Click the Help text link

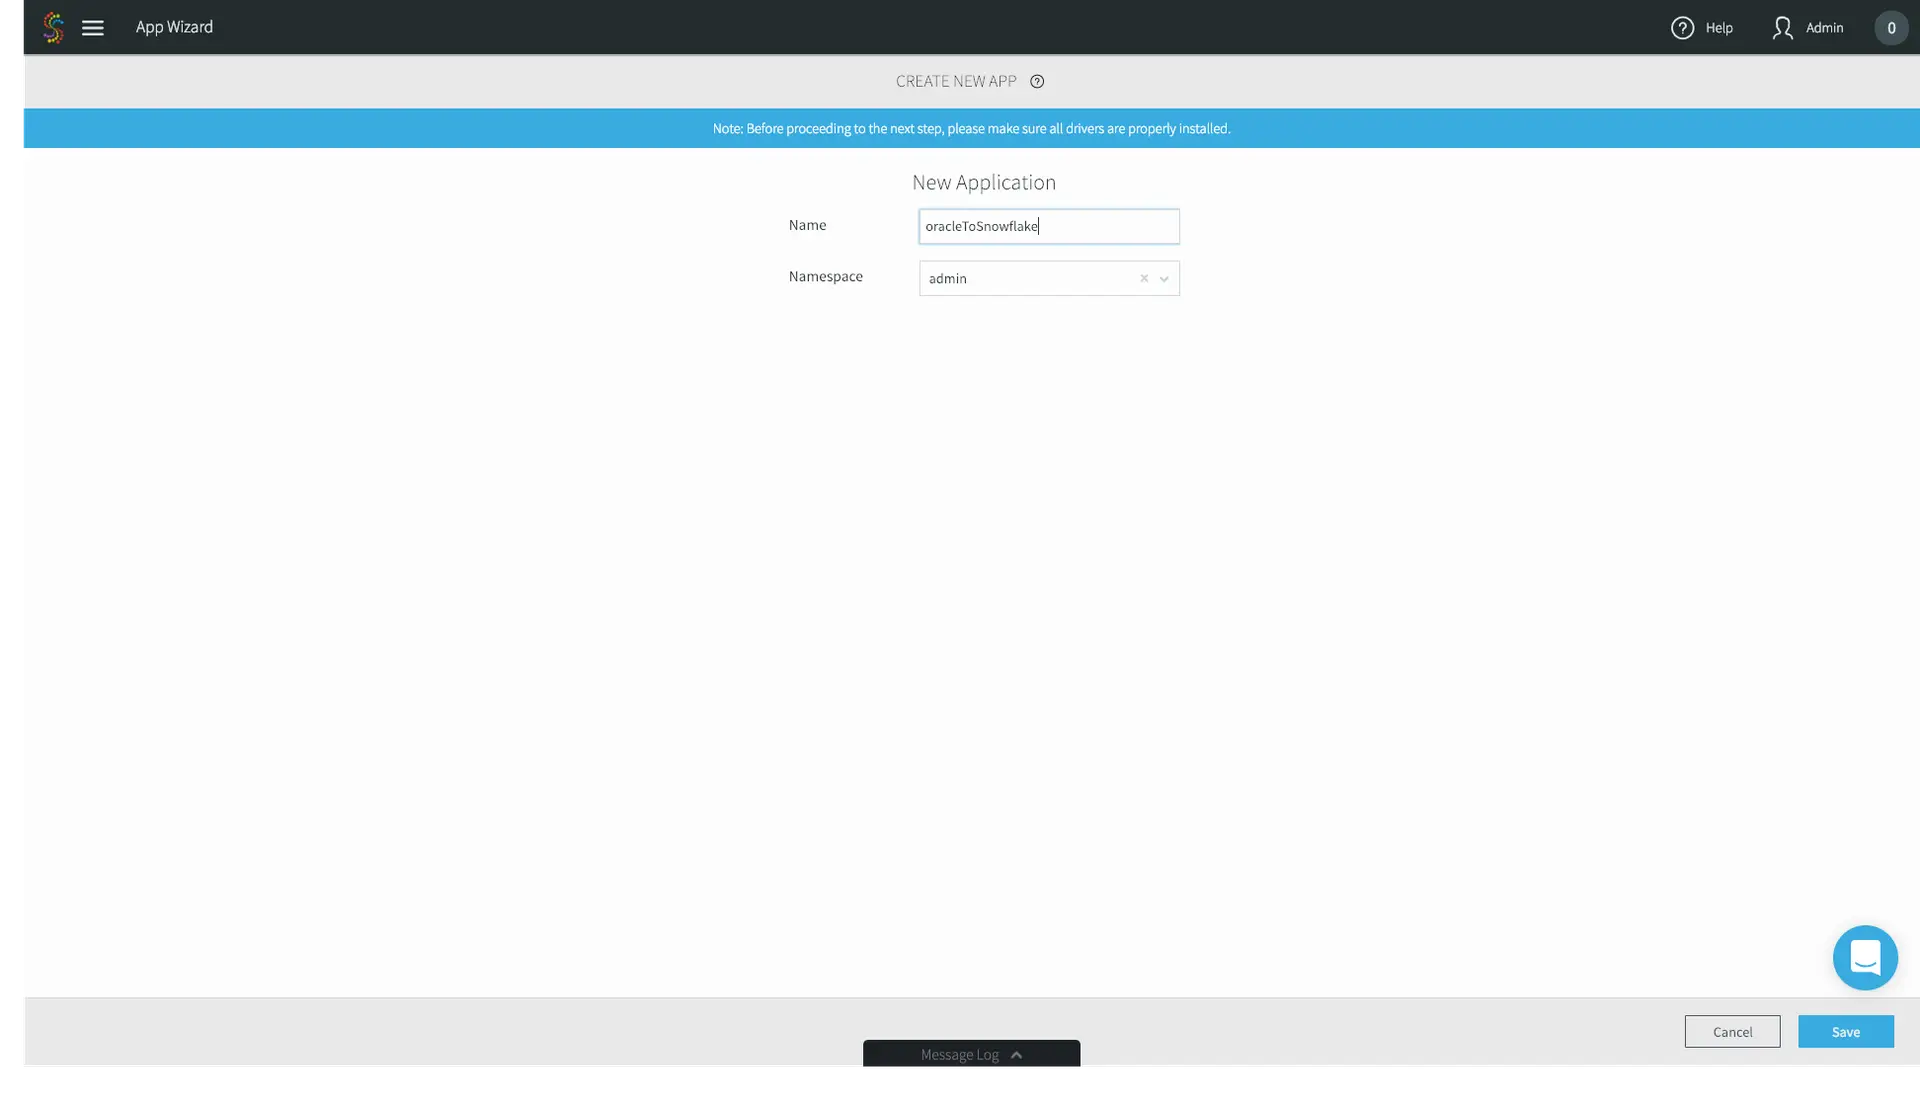coord(1719,28)
